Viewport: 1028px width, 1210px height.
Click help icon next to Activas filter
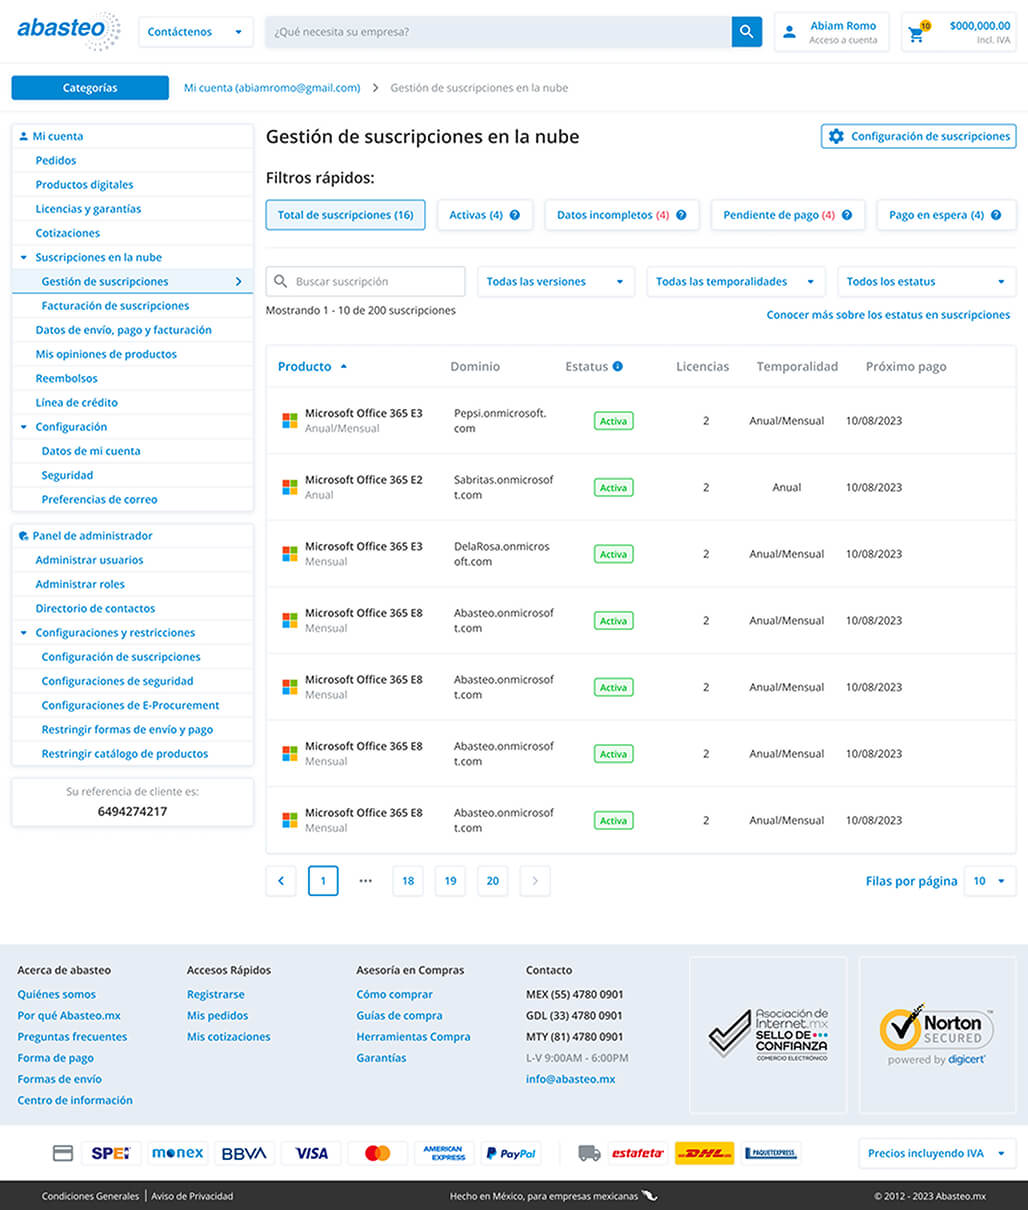tap(515, 215)
